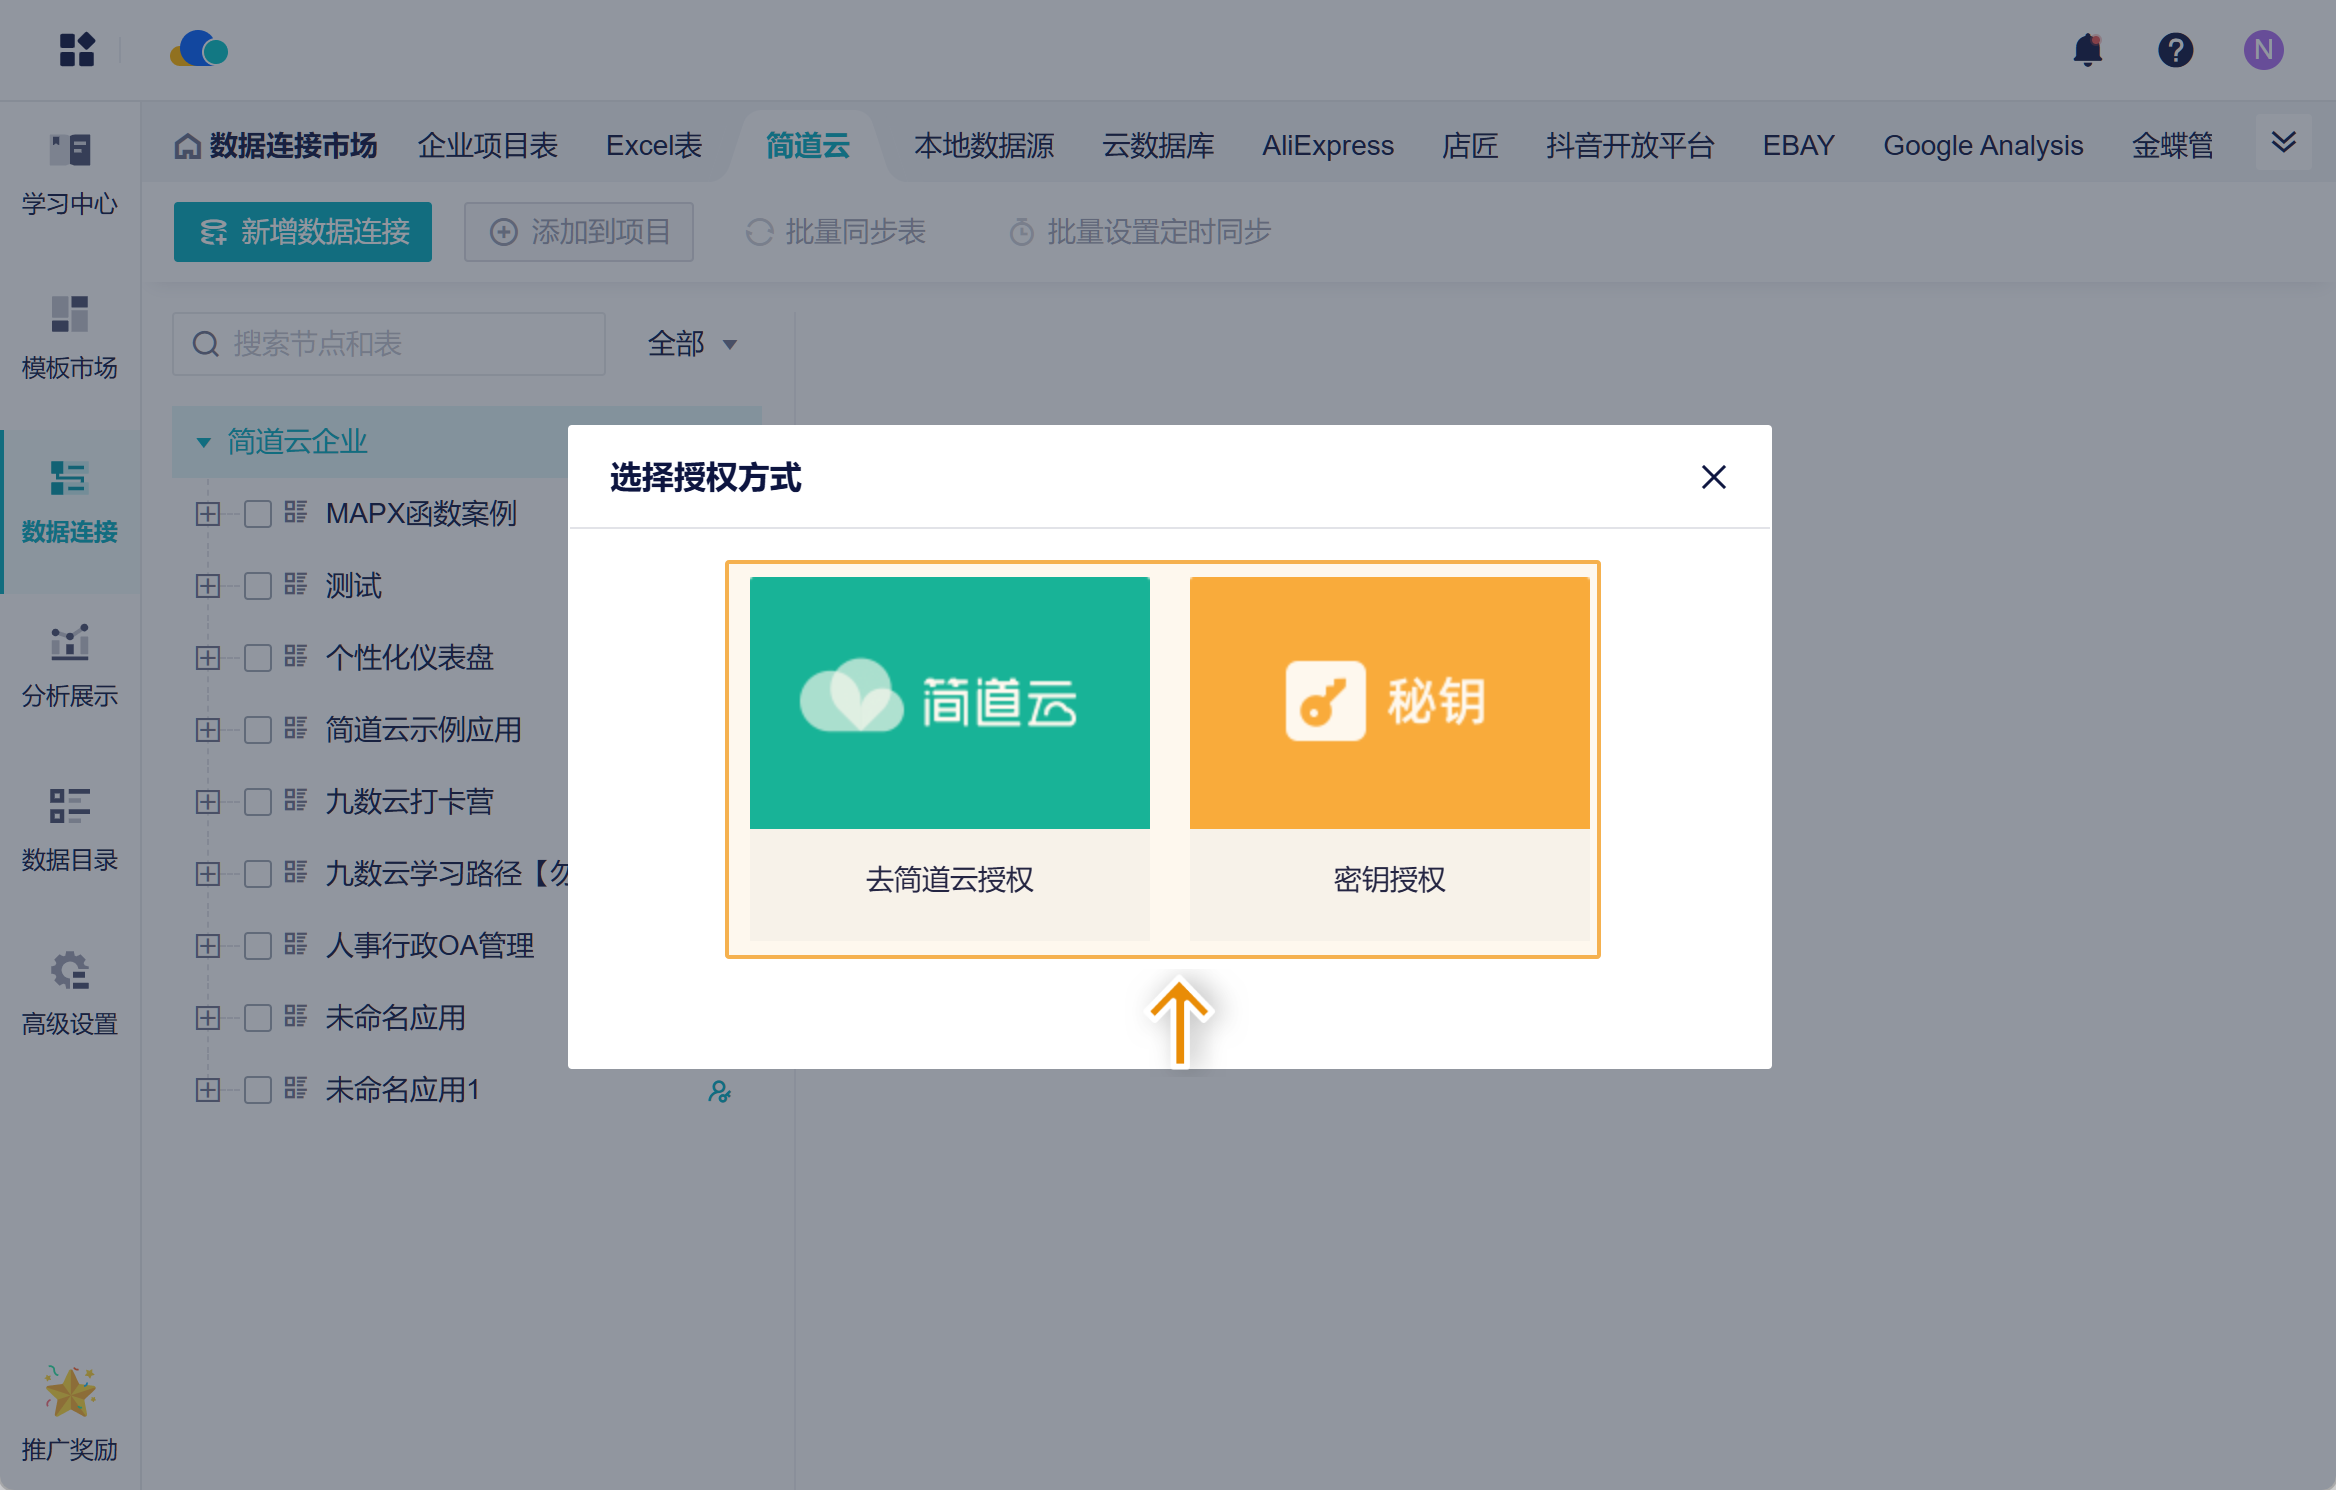Close the 选择授权方式 dialog
The image size is (2336, 1490).
[1713, 477]
